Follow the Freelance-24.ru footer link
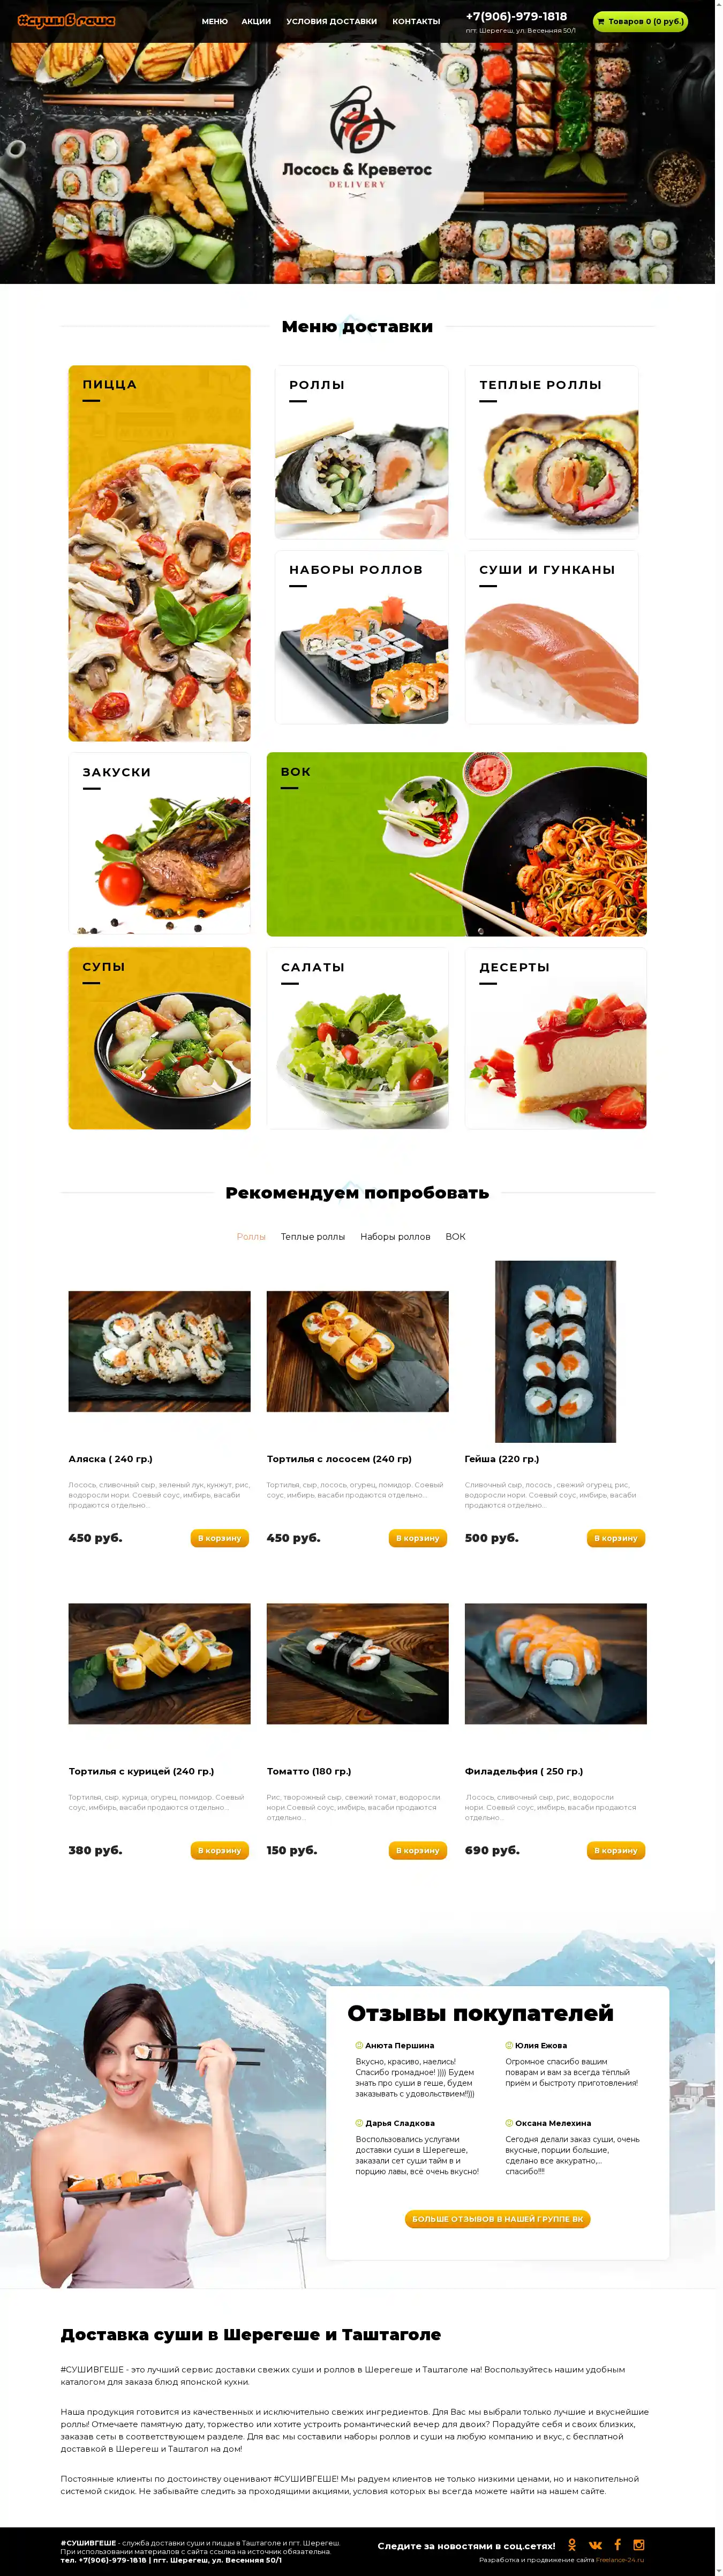This screenshot has width=723, height=2576. [x=620, y=2560]
